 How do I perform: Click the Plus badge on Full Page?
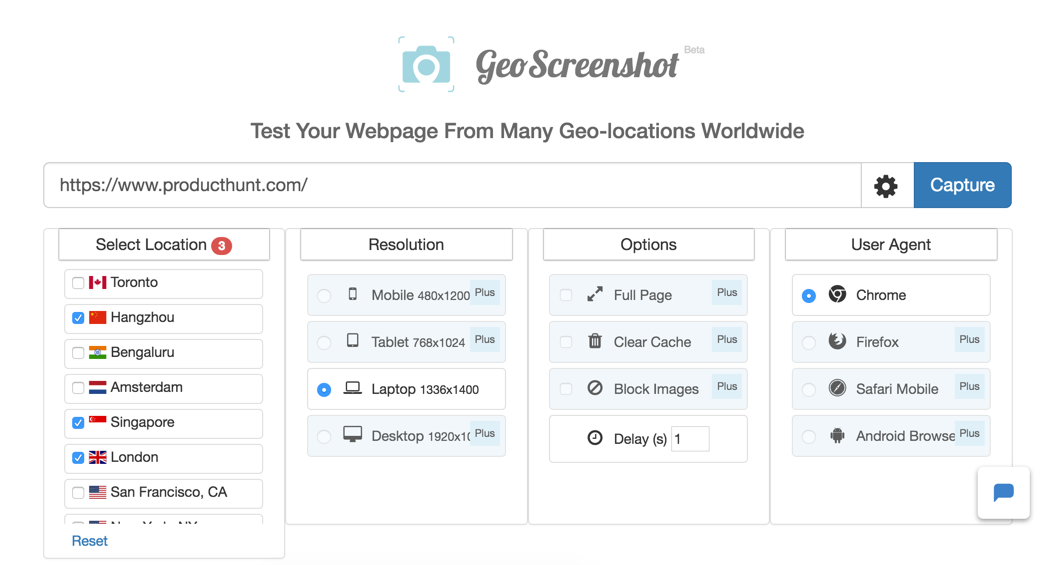[x=727, y=293]
